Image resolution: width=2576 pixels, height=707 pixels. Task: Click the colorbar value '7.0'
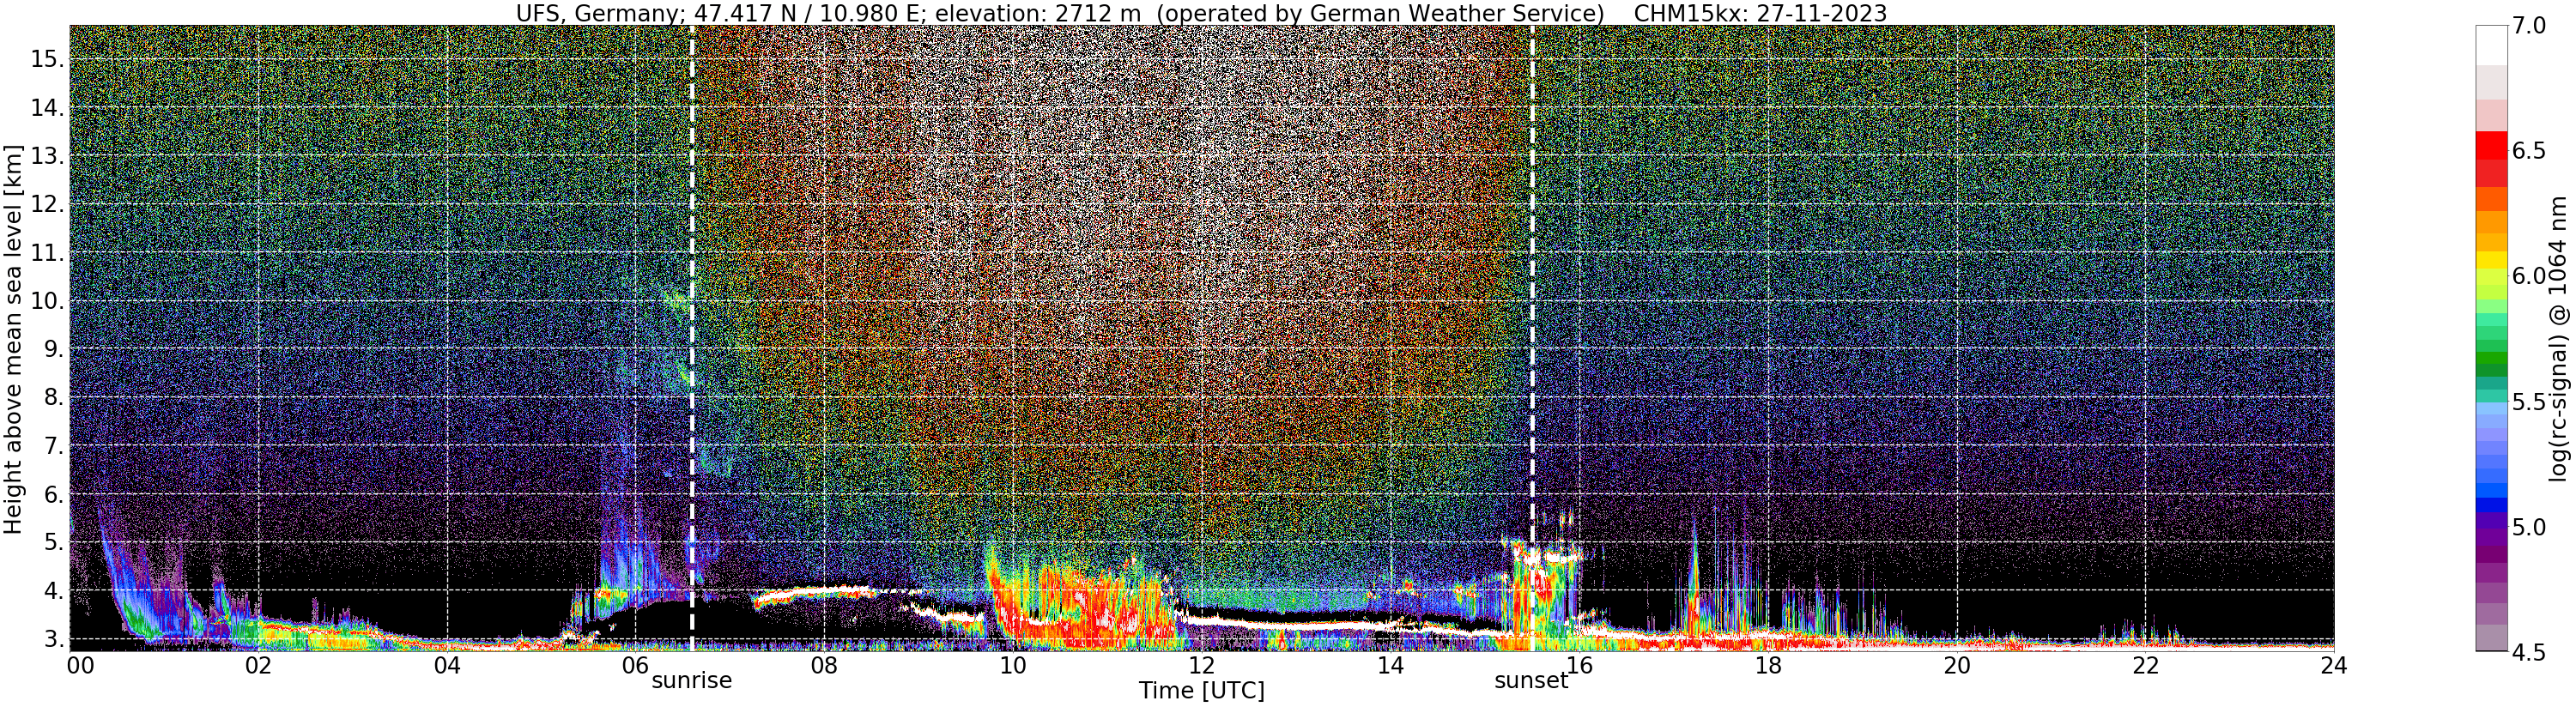[x=2529, y=26]
